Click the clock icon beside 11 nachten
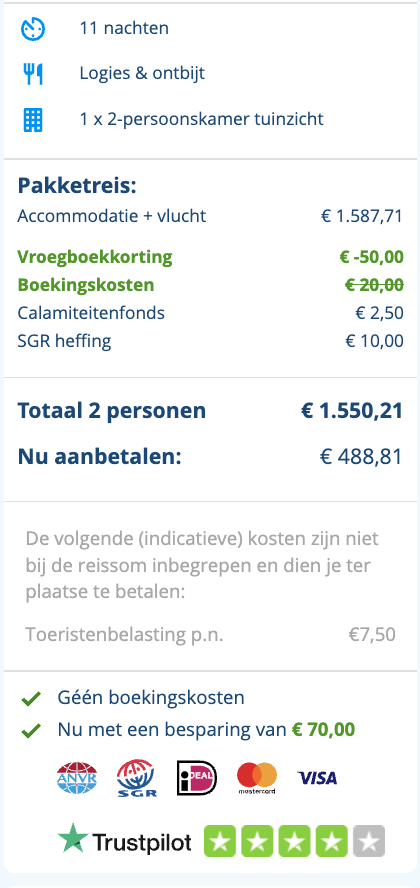The image size is (420, 888). (x=33, y=28)
